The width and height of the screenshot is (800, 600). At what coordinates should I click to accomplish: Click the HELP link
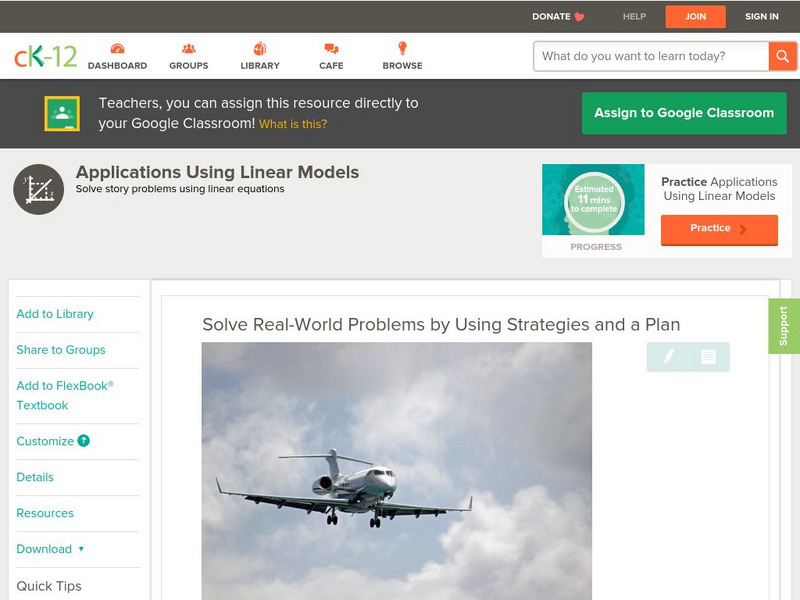pyautogui.click(x=634, y=16)
